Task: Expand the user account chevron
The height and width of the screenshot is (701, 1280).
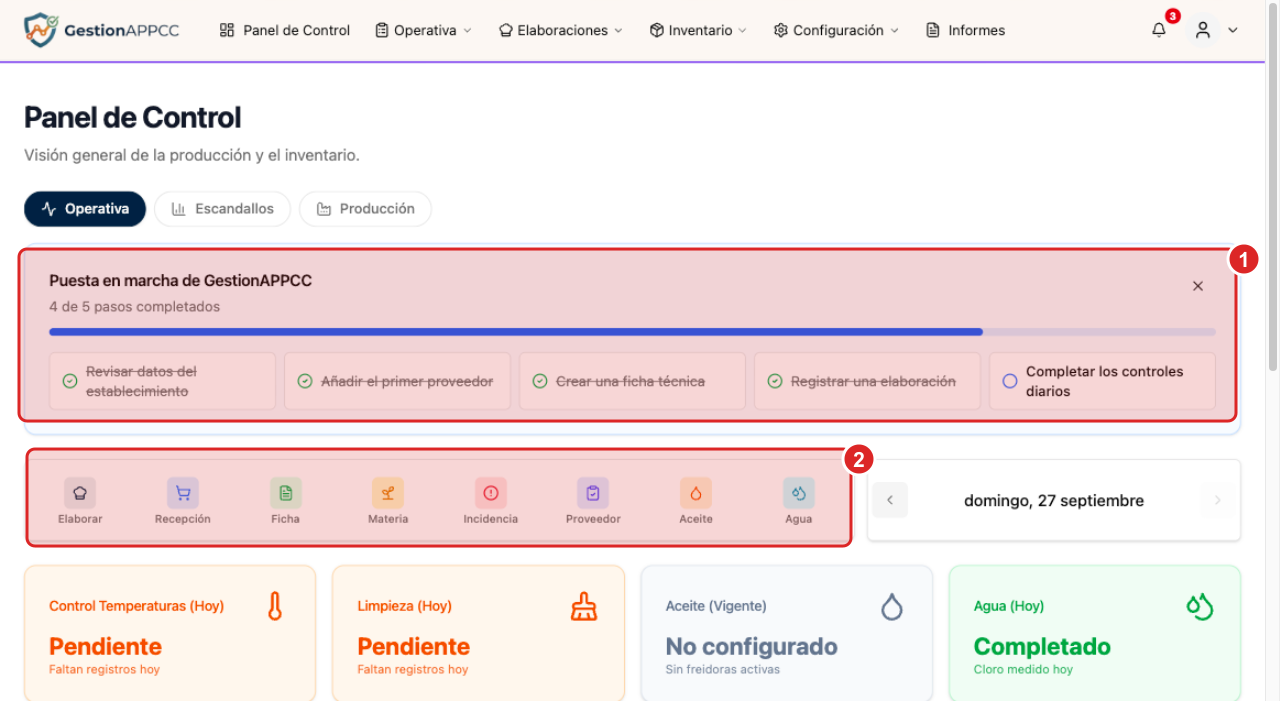Action: pyautogui.click(x=1233, y=30)
